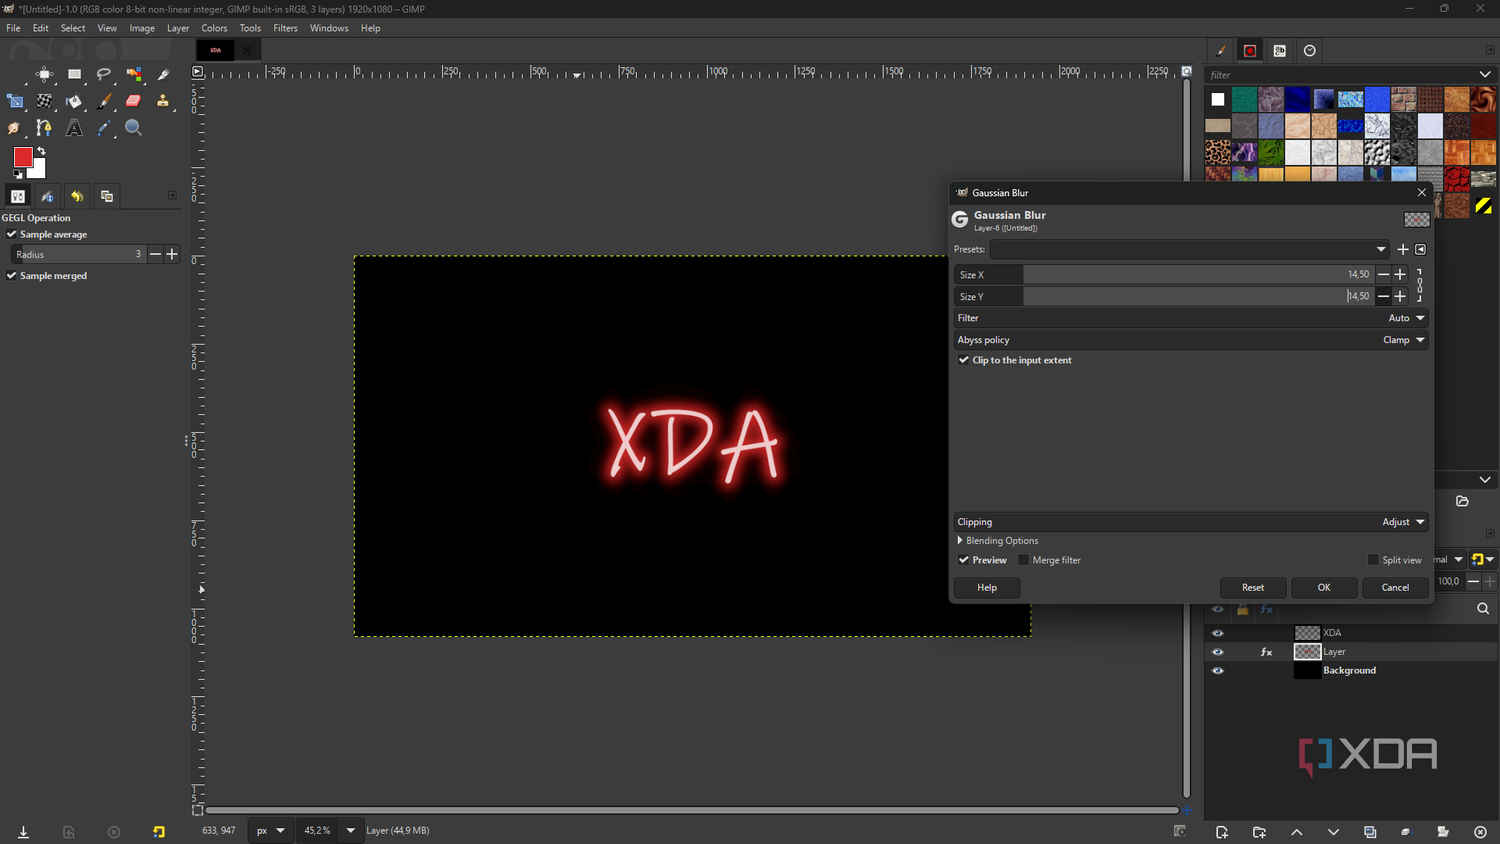Open the Colors menu

point(214,28)
